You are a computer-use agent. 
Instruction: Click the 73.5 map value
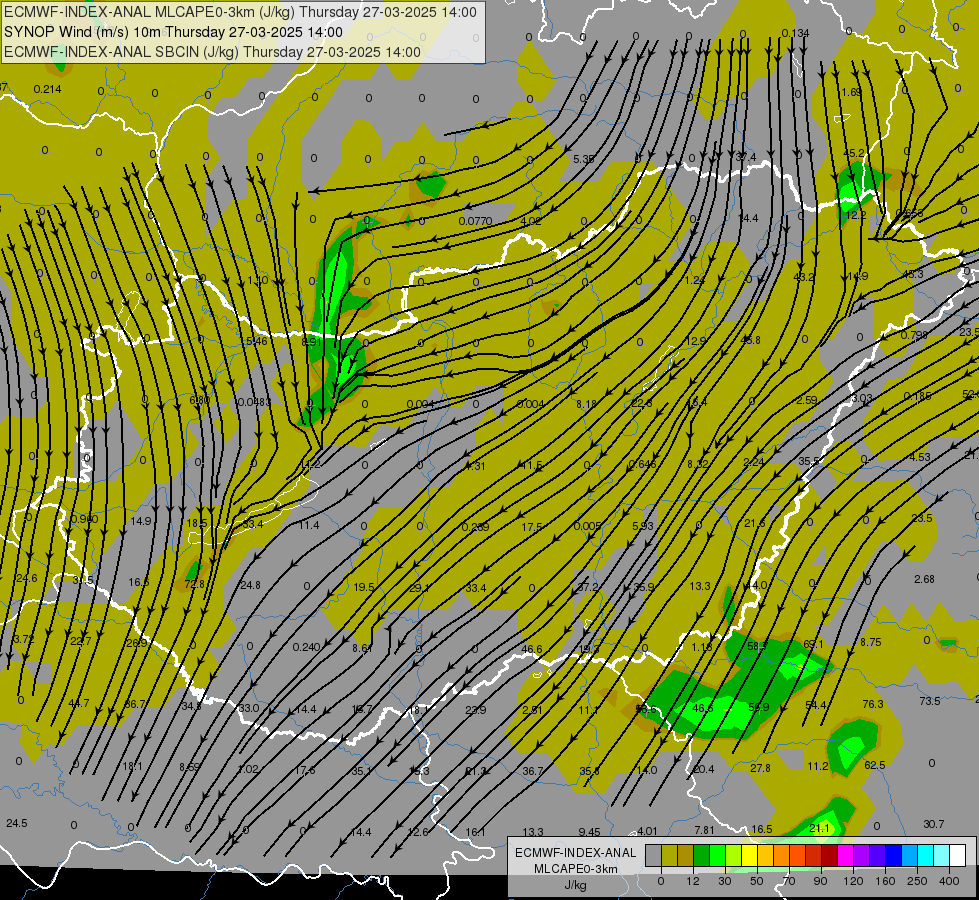[930, 701]
